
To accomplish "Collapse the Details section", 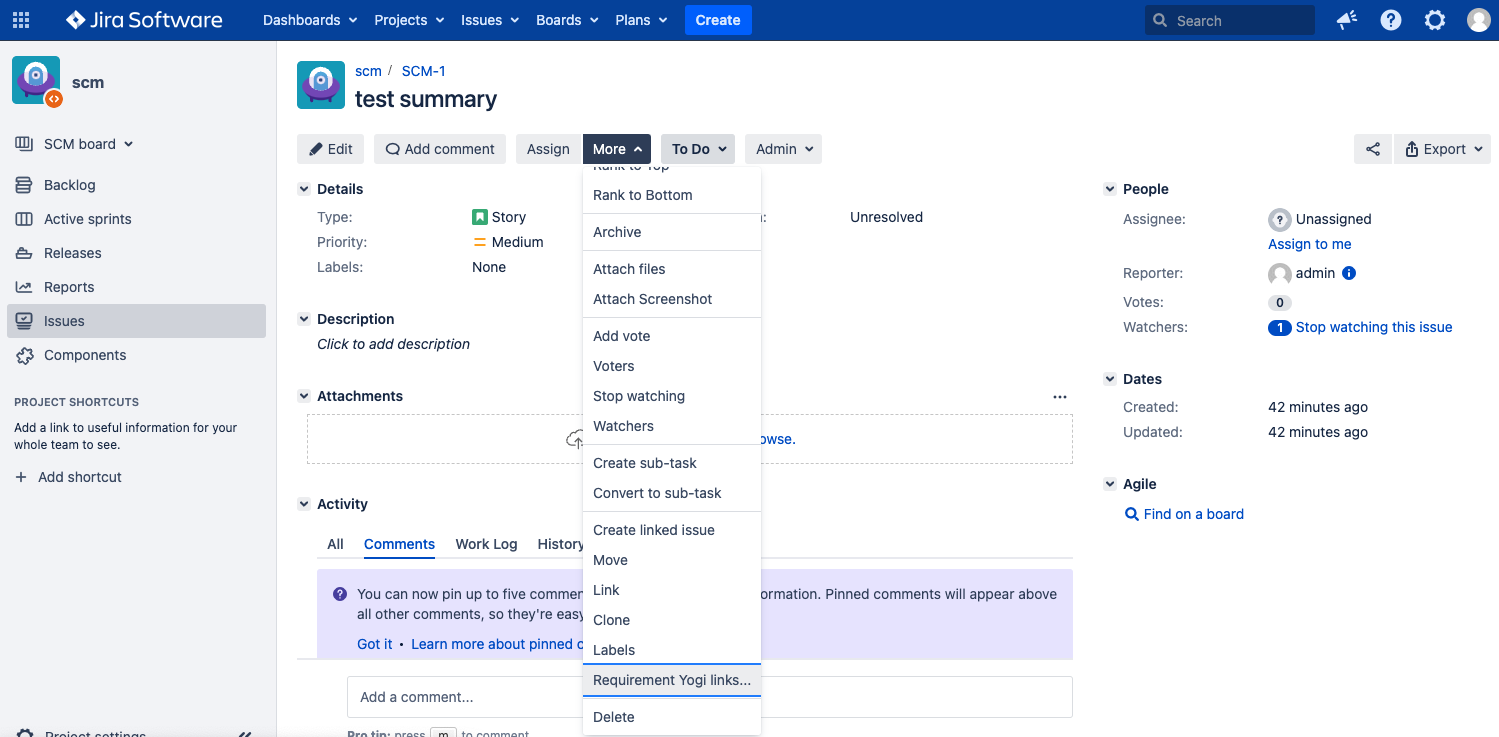I will (x=304, y=189).
